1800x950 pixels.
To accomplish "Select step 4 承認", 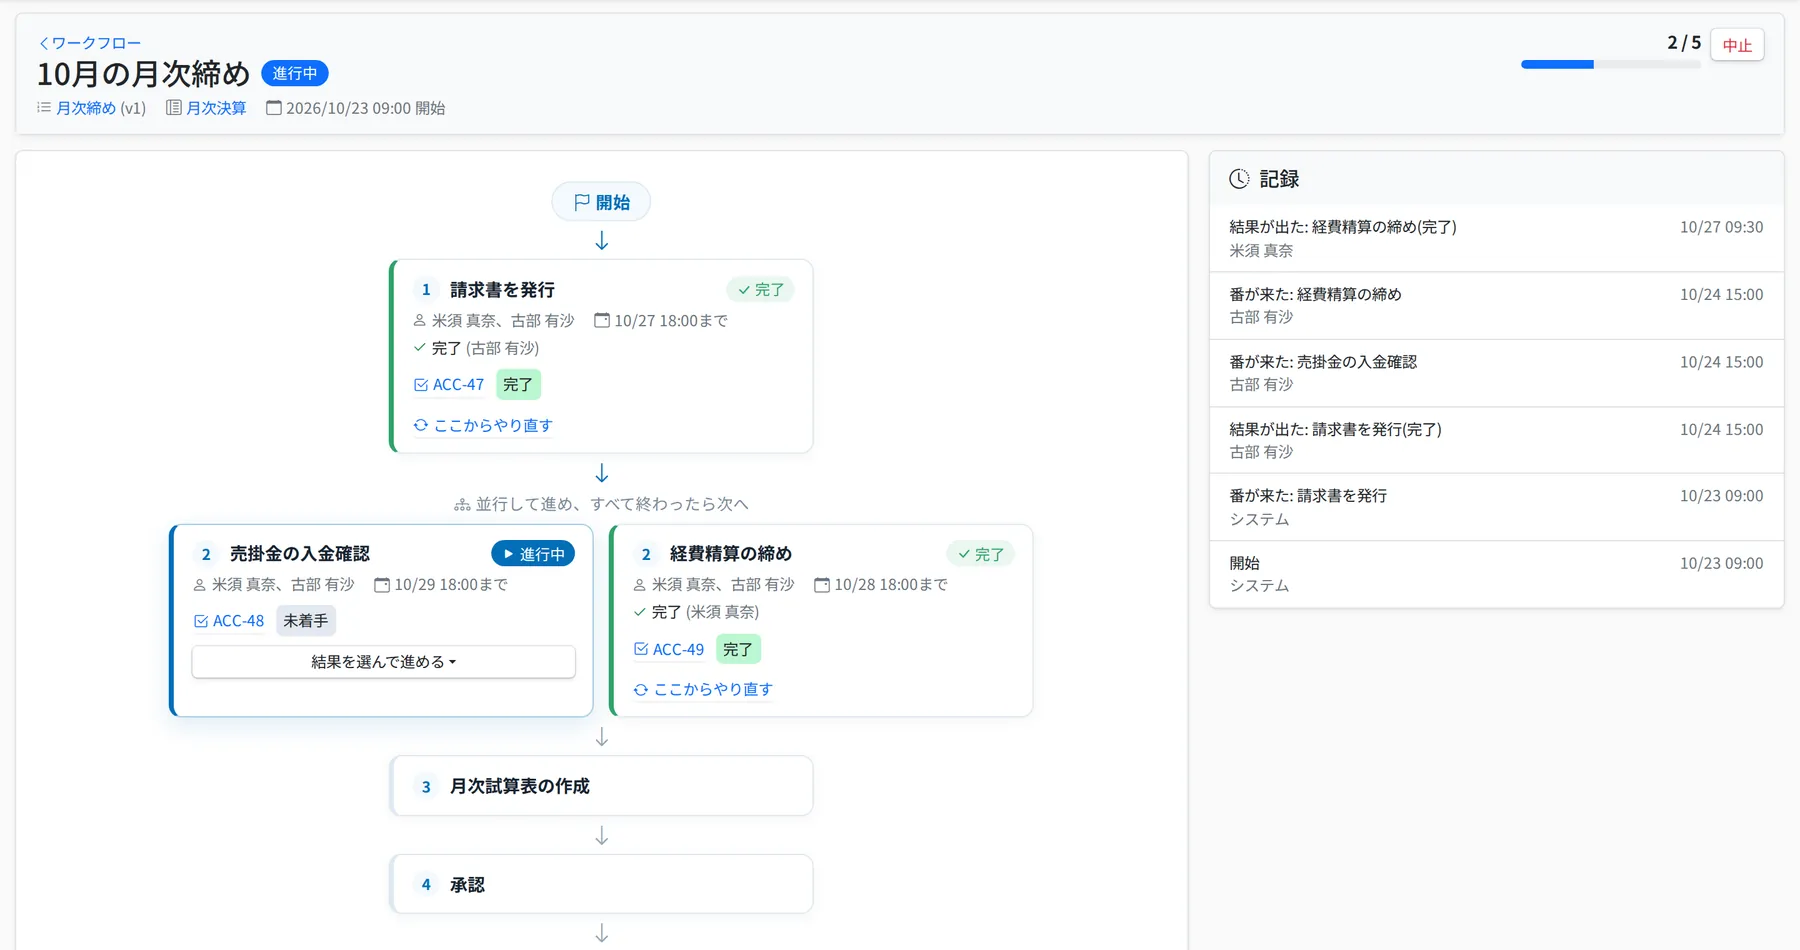I will pos(601,884).
